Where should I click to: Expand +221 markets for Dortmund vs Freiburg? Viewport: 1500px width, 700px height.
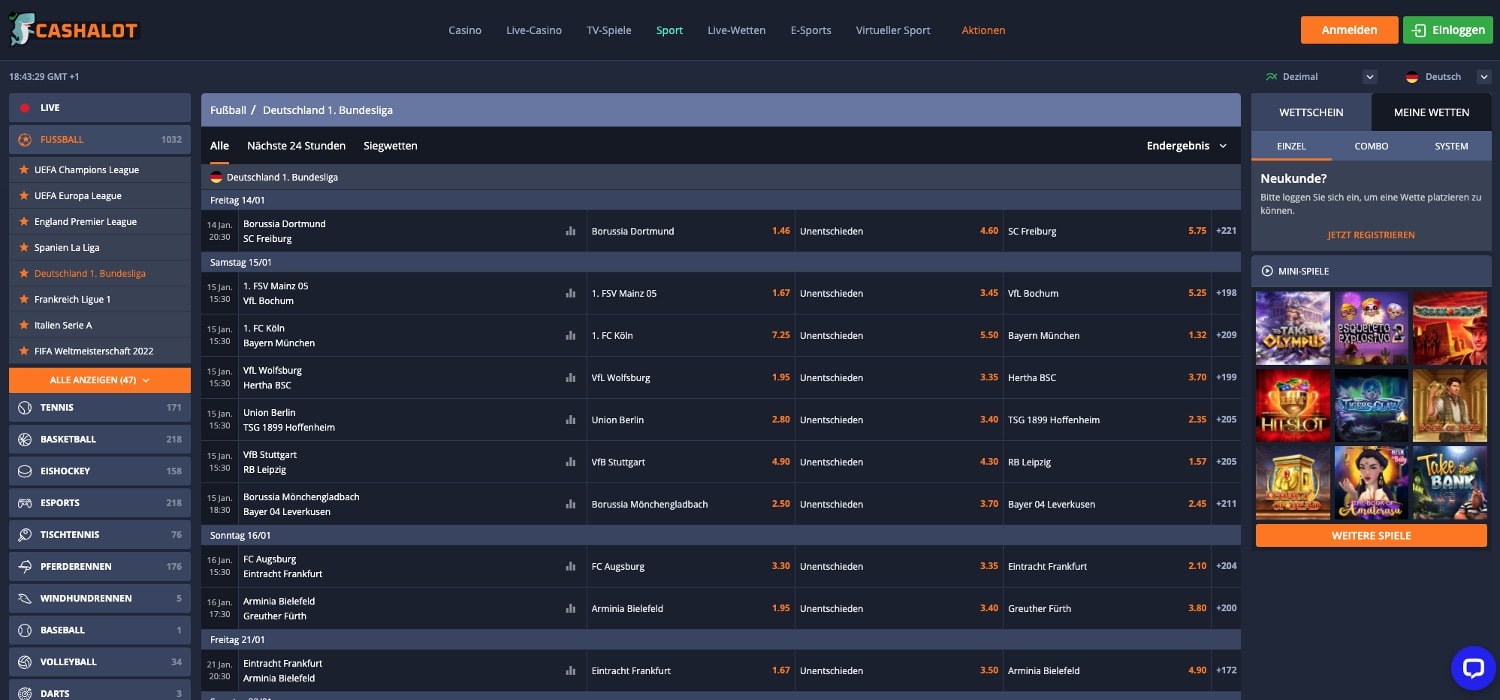pyautogui.click(x=1226, y=231)
